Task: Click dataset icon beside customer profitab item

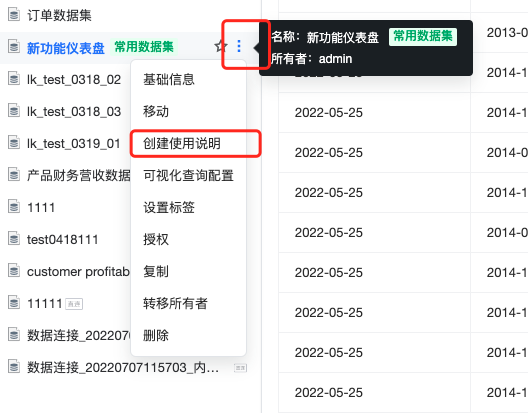Action: (x=14, y=271)
